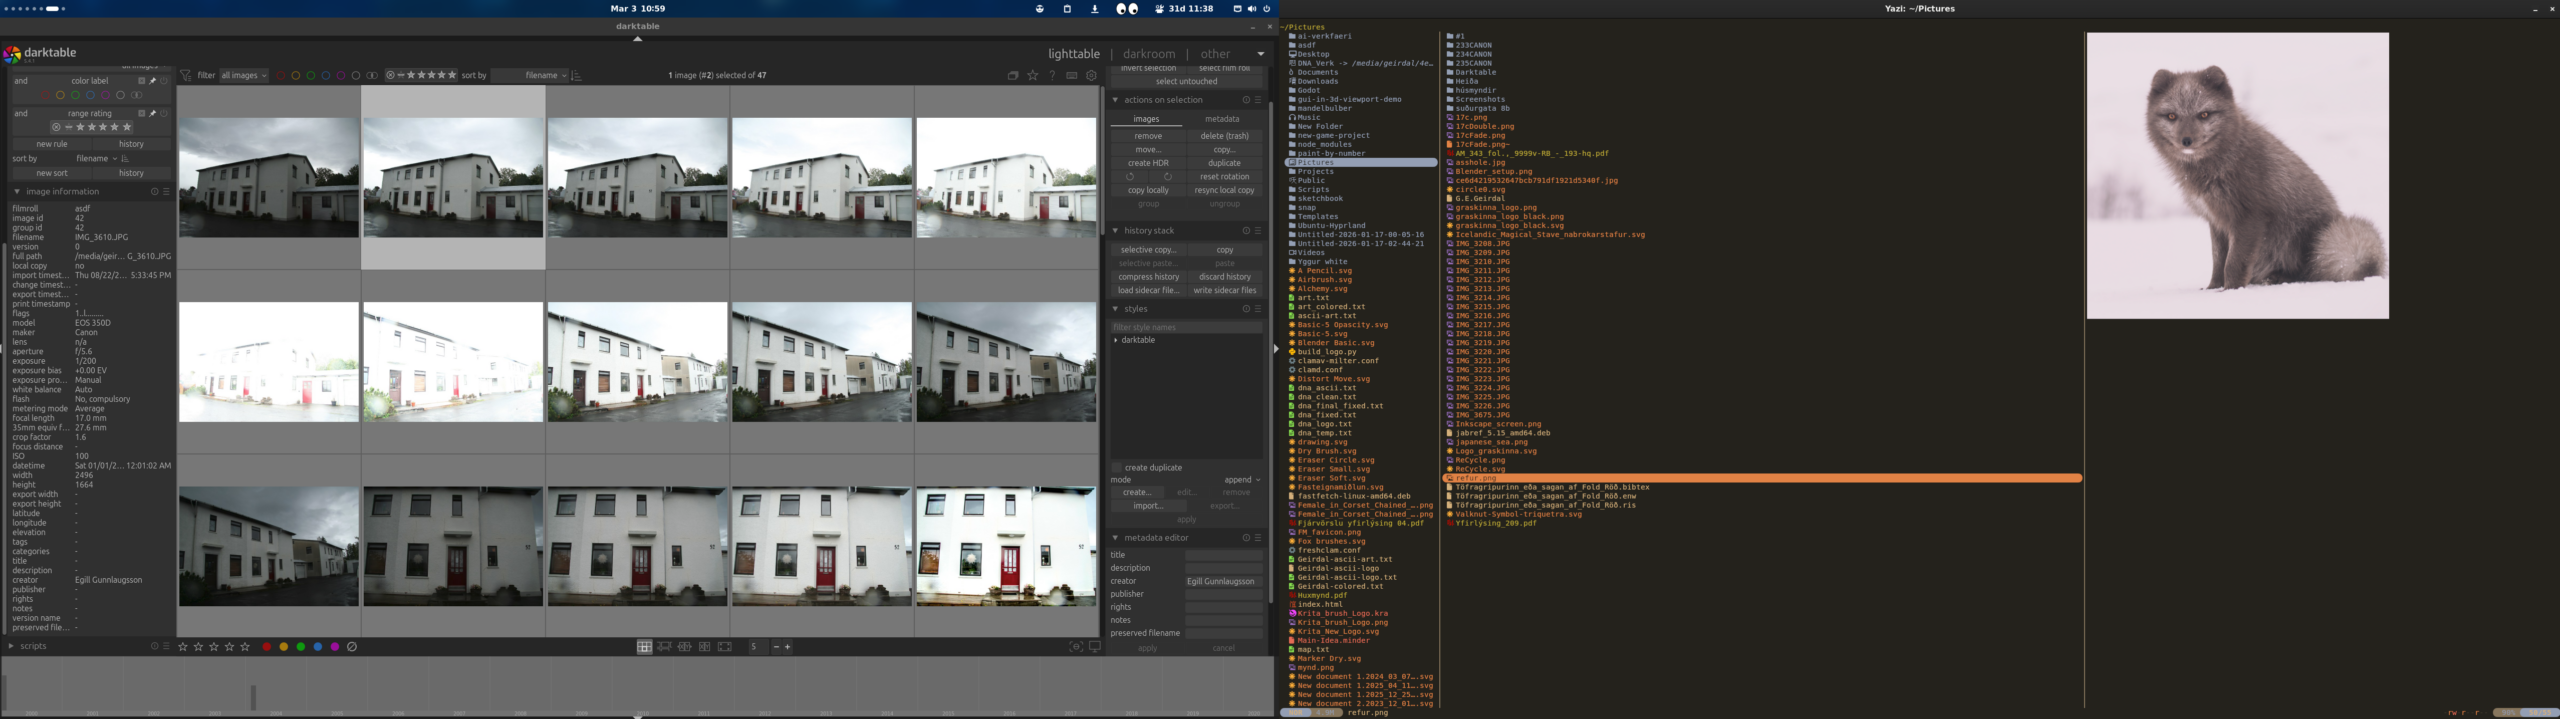Click create HDR button
Viewport: 2560px width, 719px height.
click(x=1148, y=163)
